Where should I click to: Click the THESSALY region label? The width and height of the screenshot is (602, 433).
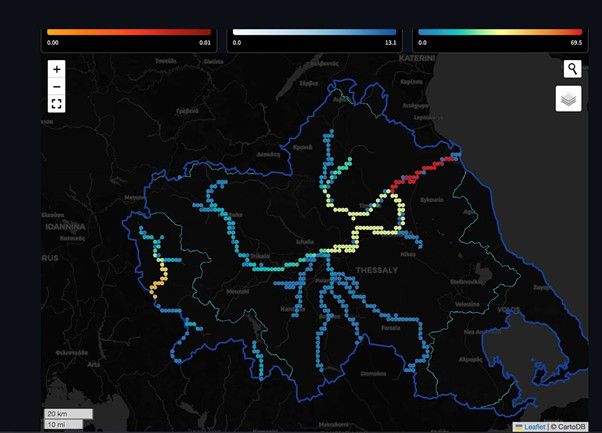click(376, 271)
